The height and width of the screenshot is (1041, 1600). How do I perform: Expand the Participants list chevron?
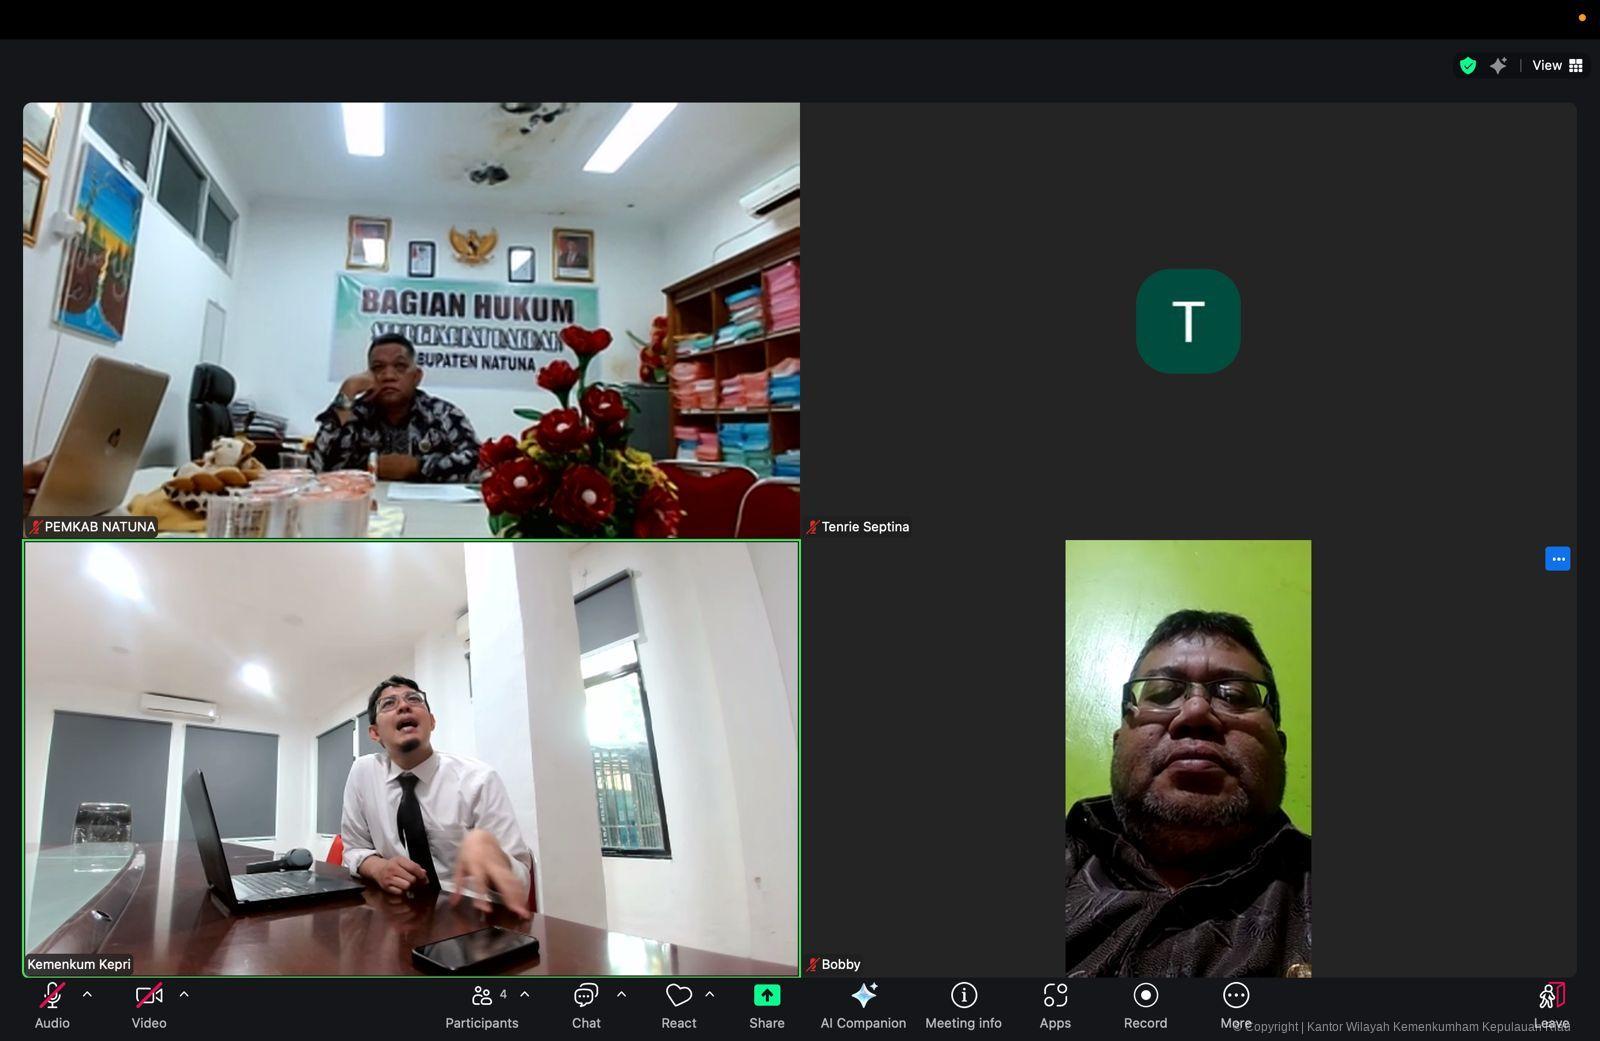523,993
